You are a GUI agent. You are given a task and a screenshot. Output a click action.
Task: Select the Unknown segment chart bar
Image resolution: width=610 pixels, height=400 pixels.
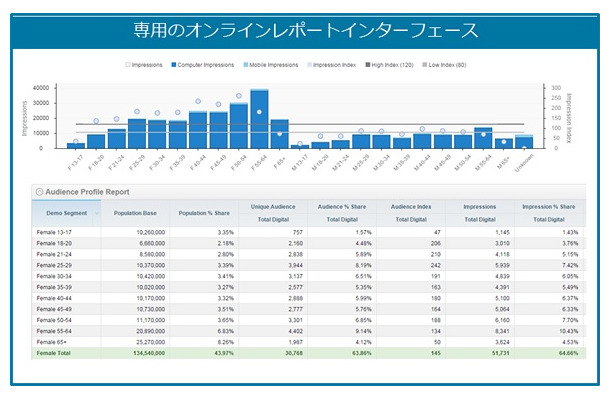click(524, 142)
